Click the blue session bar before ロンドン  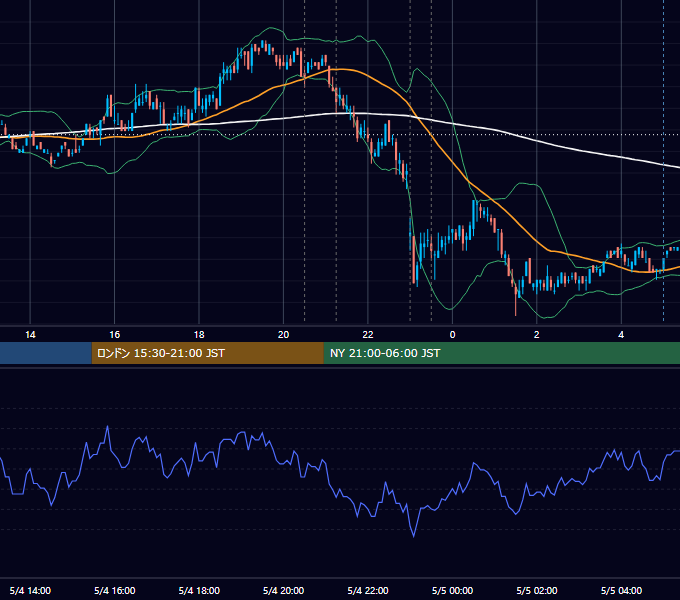(x=46, y=353)
